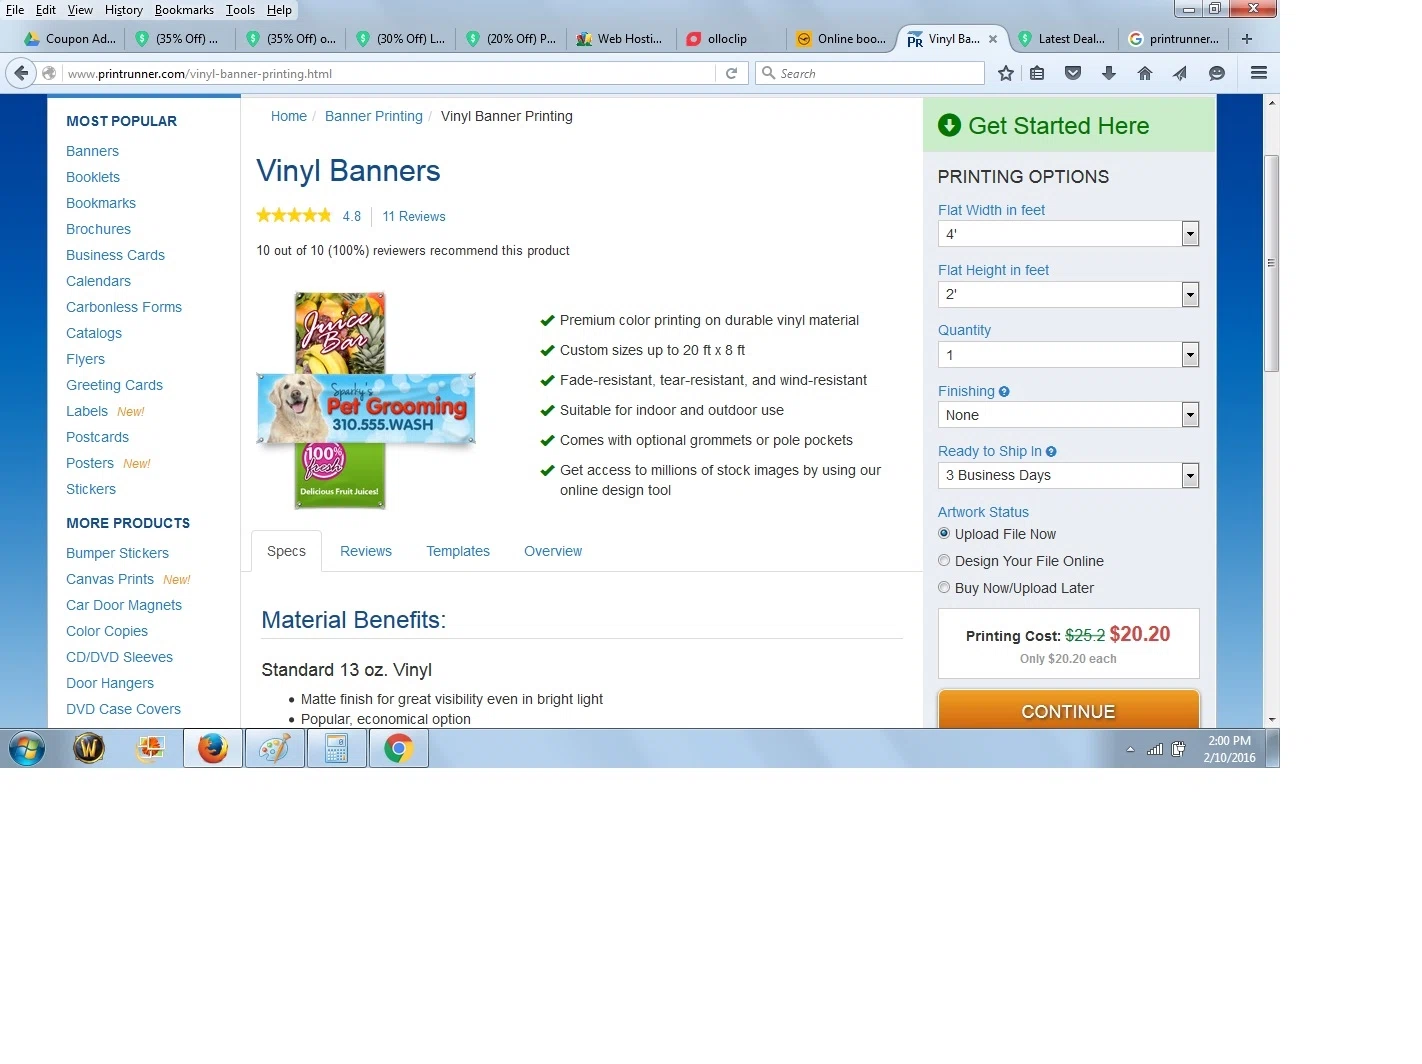Open Paint from the taskbar

coord(275,748)
